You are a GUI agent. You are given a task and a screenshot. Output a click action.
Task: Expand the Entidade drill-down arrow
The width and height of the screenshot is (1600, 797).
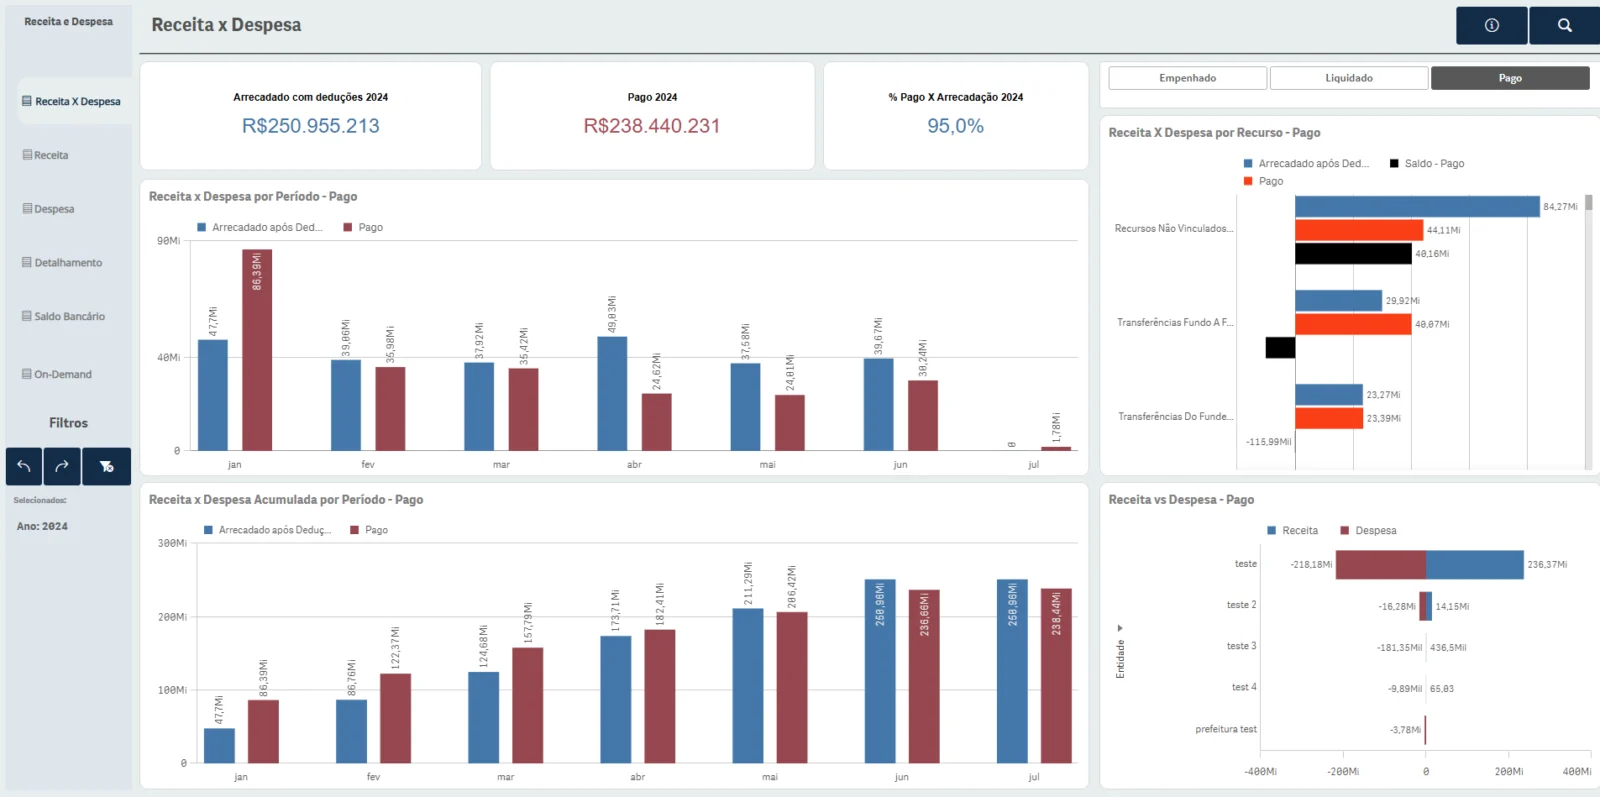(1120, 628)
